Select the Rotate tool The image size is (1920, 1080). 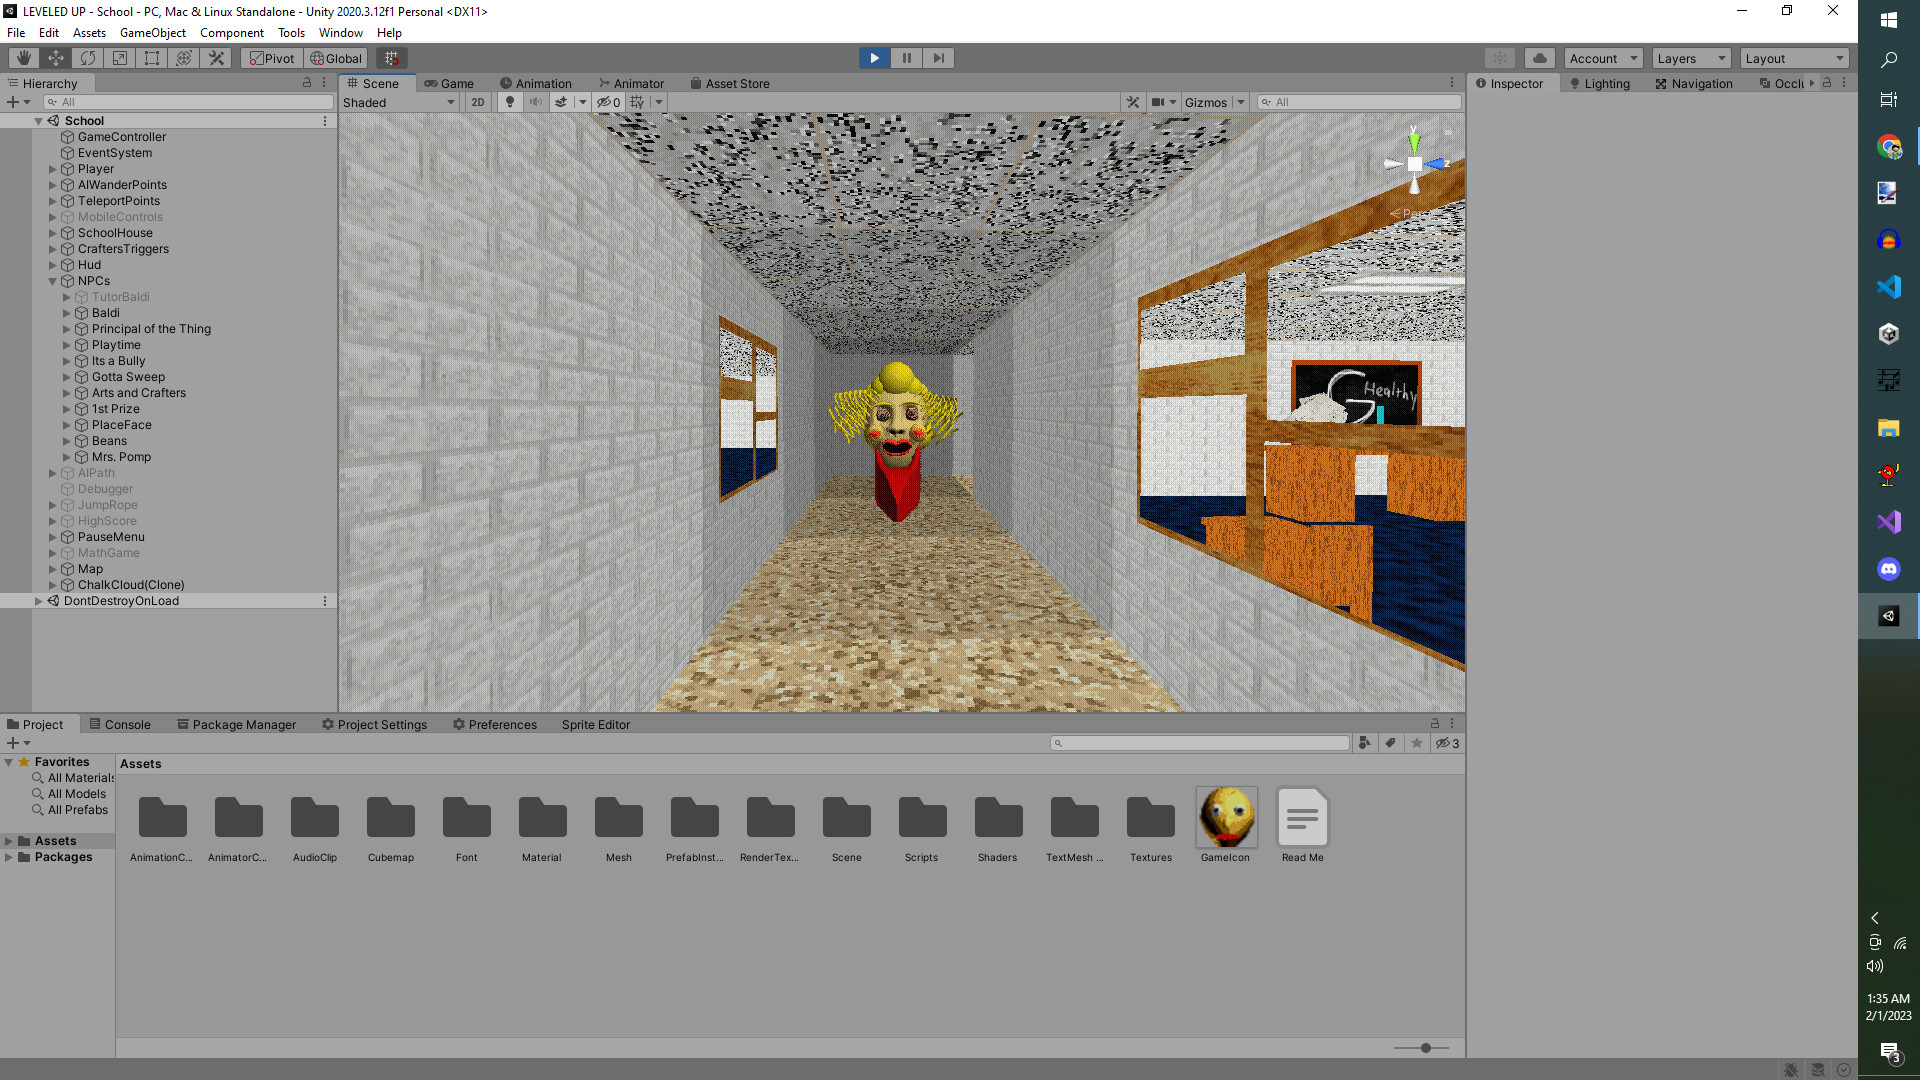point(87,57)
